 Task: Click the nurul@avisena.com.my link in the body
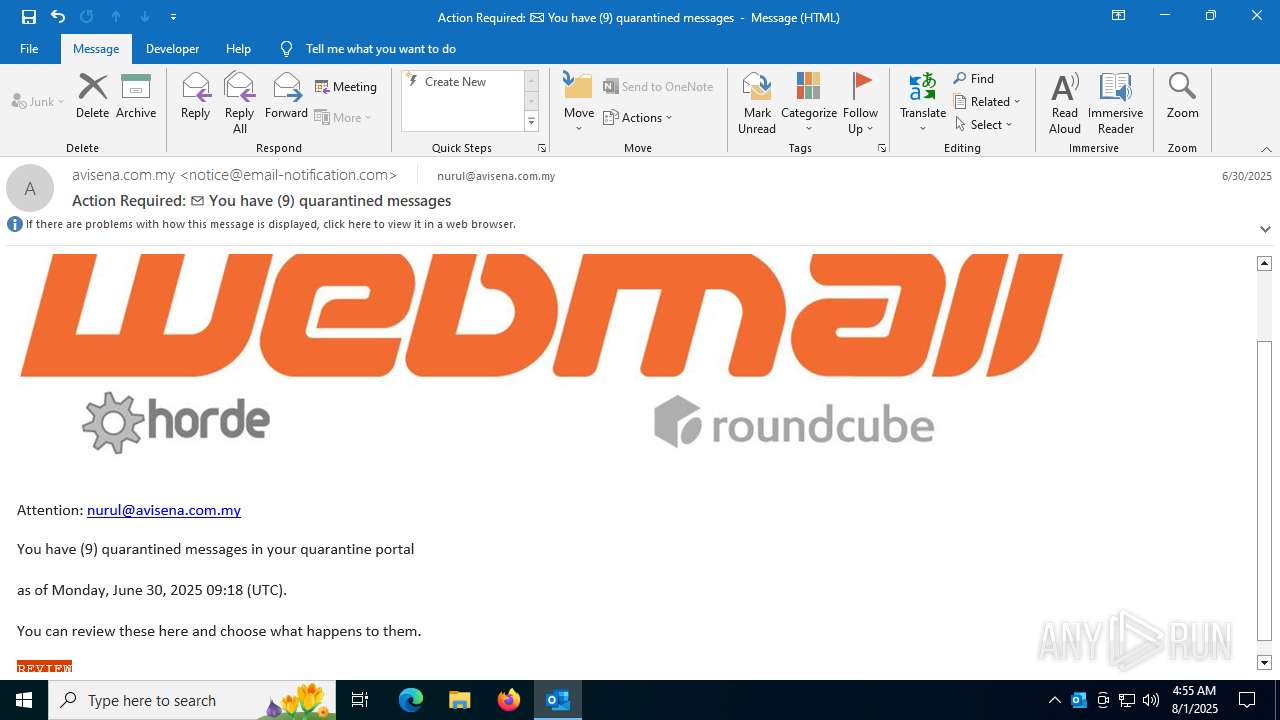pos(164,510)
